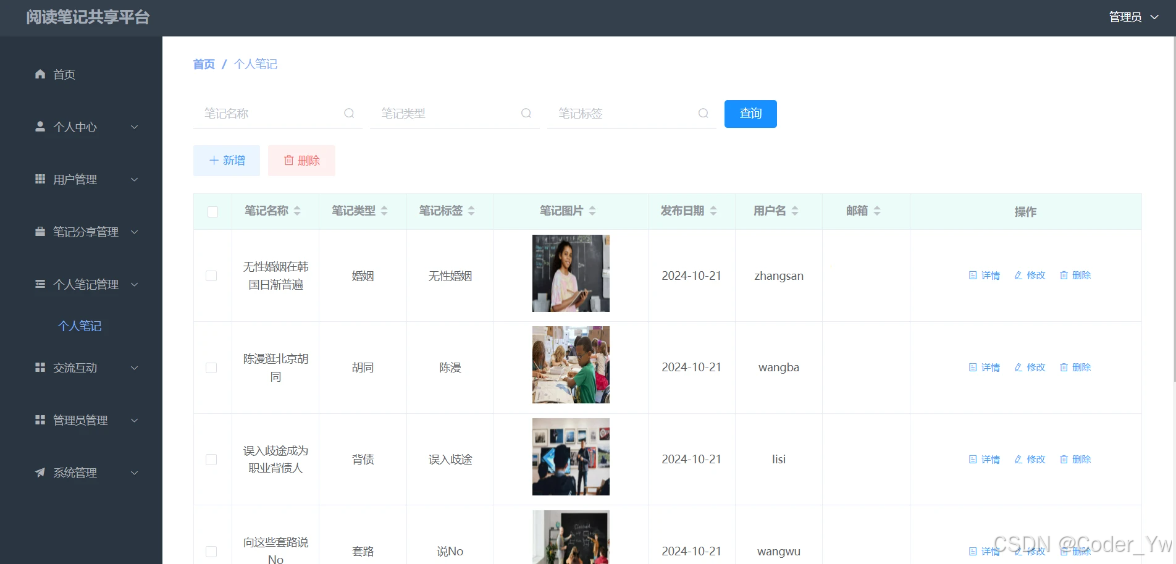Expand 管理员管理 submenu chevron

tap(135, 420)
